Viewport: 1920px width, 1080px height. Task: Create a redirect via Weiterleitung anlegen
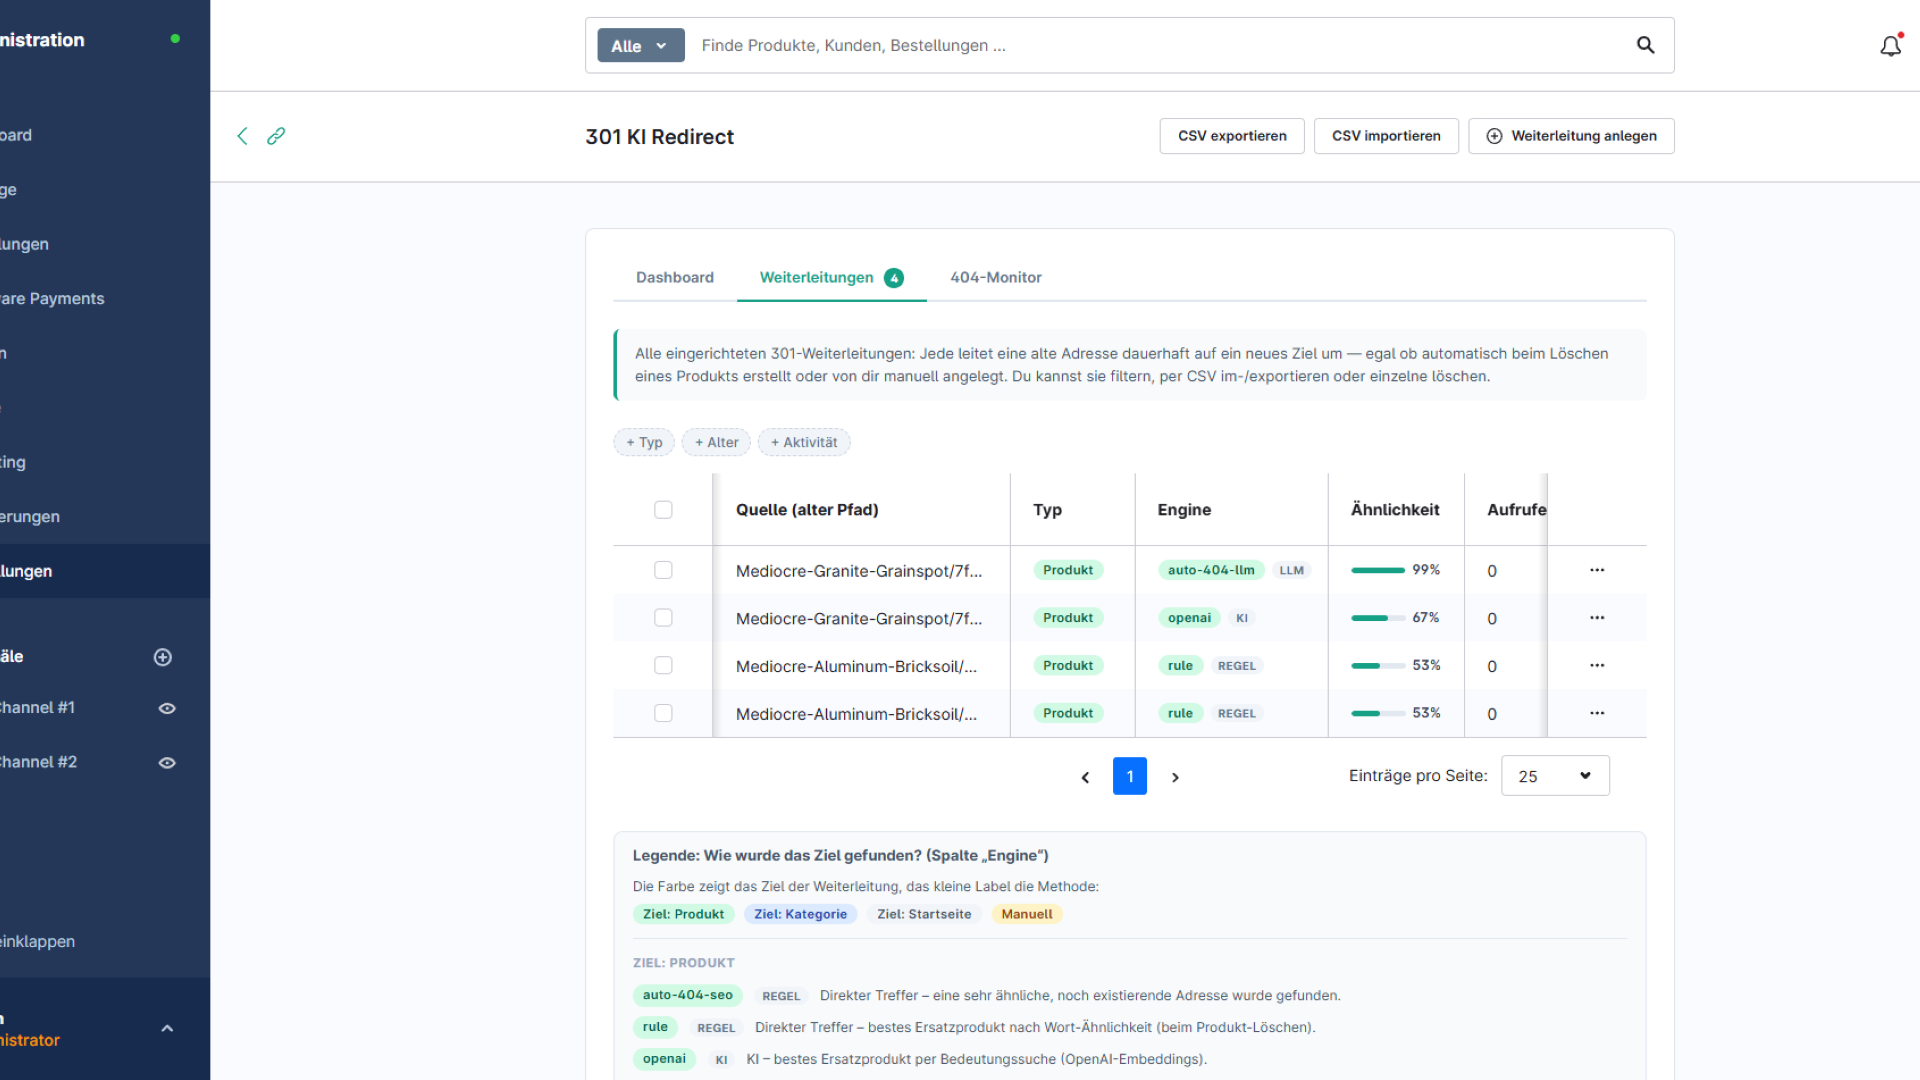pyautogui.click(x=1571, y=136)
